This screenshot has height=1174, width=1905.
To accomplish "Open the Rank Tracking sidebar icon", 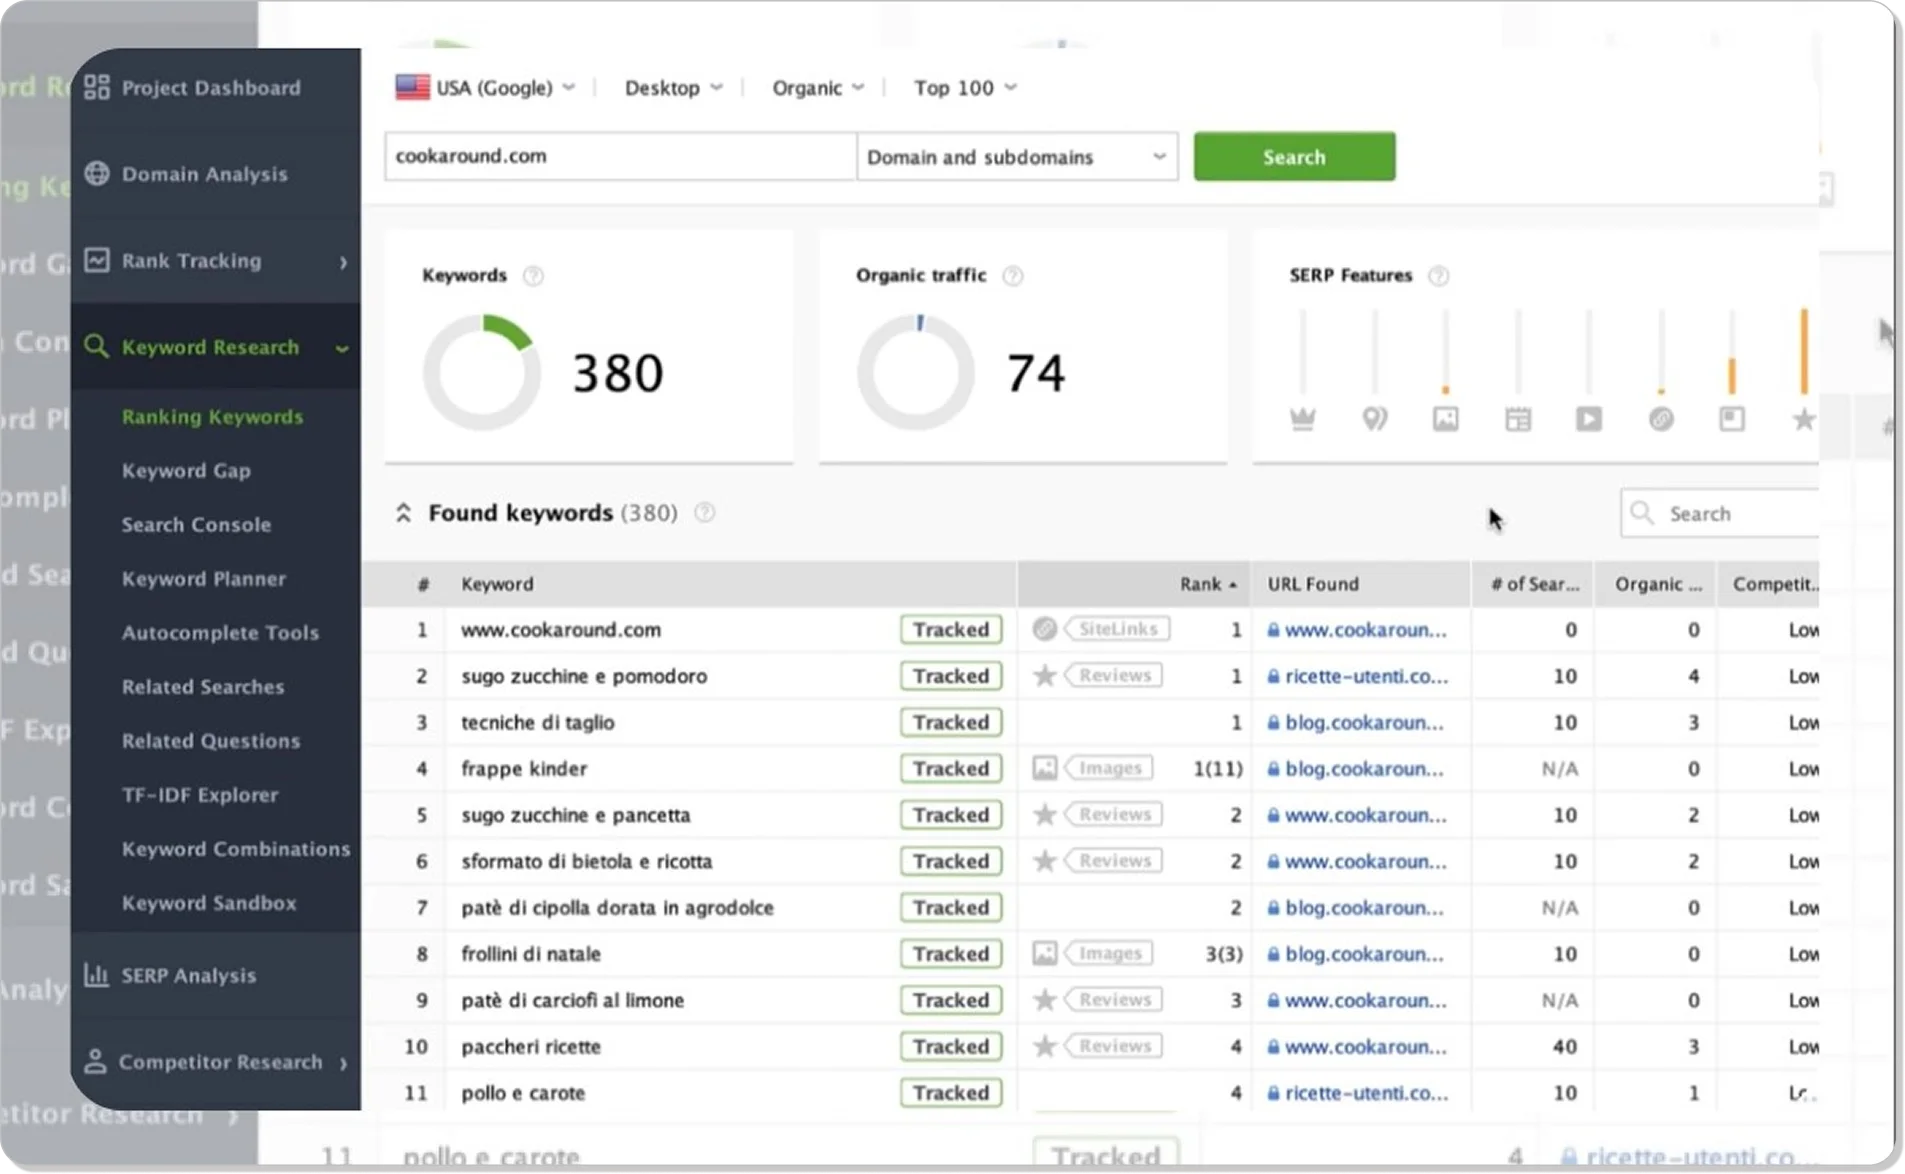I will (x=96, y=260).
